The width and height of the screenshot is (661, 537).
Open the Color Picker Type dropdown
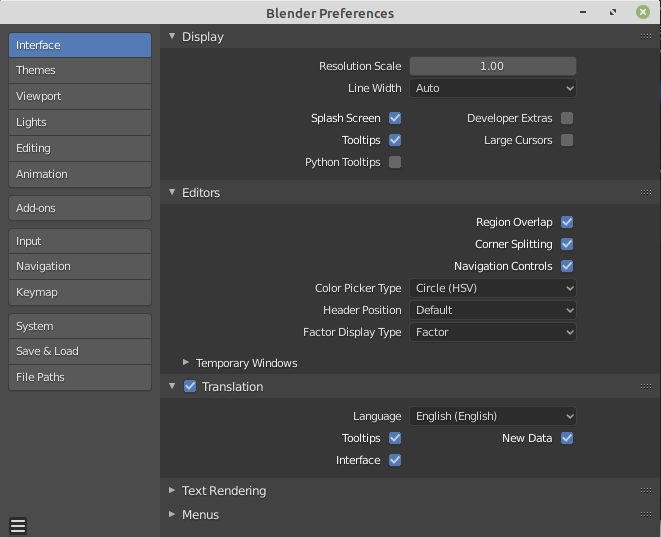(493, 288)
